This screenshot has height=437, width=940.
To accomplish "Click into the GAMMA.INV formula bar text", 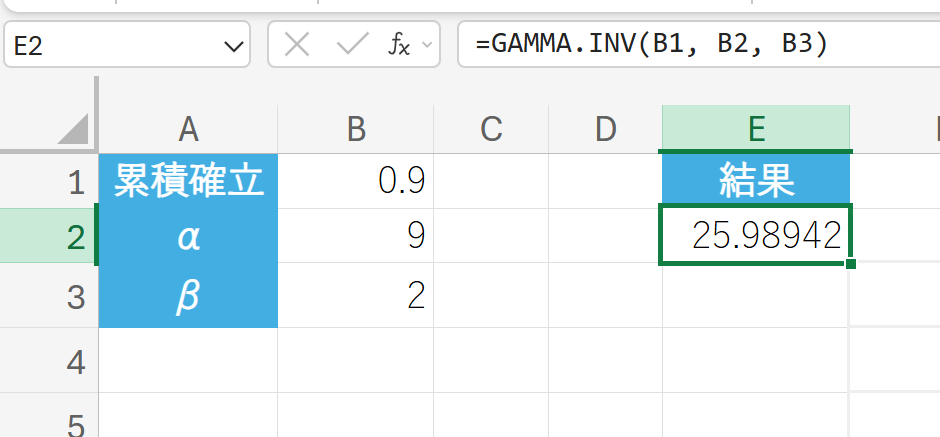I will coord(650,45).
